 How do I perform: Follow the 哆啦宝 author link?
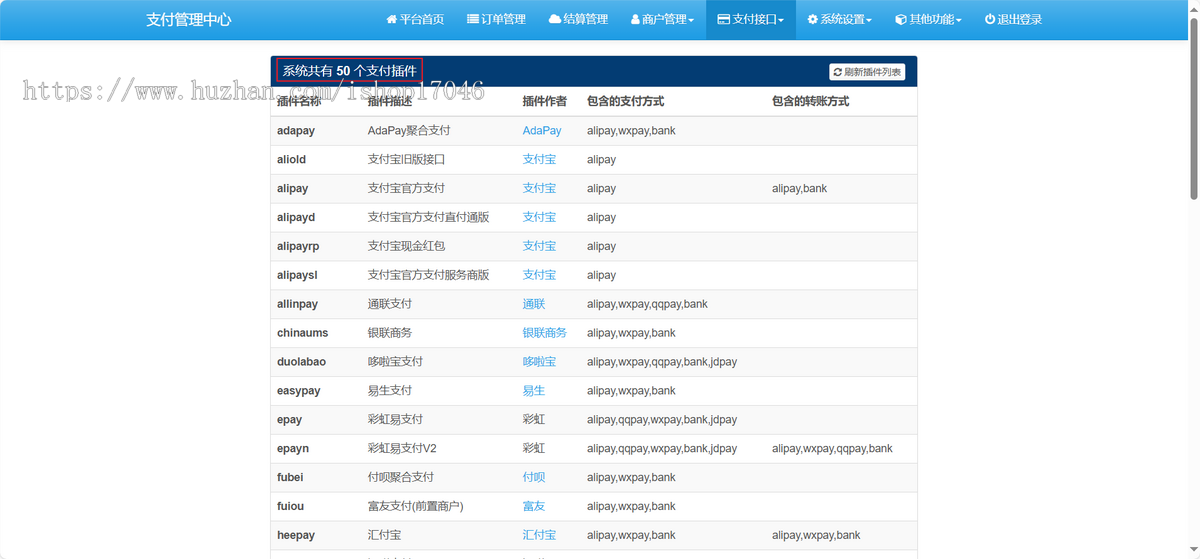tap(539, 362)
